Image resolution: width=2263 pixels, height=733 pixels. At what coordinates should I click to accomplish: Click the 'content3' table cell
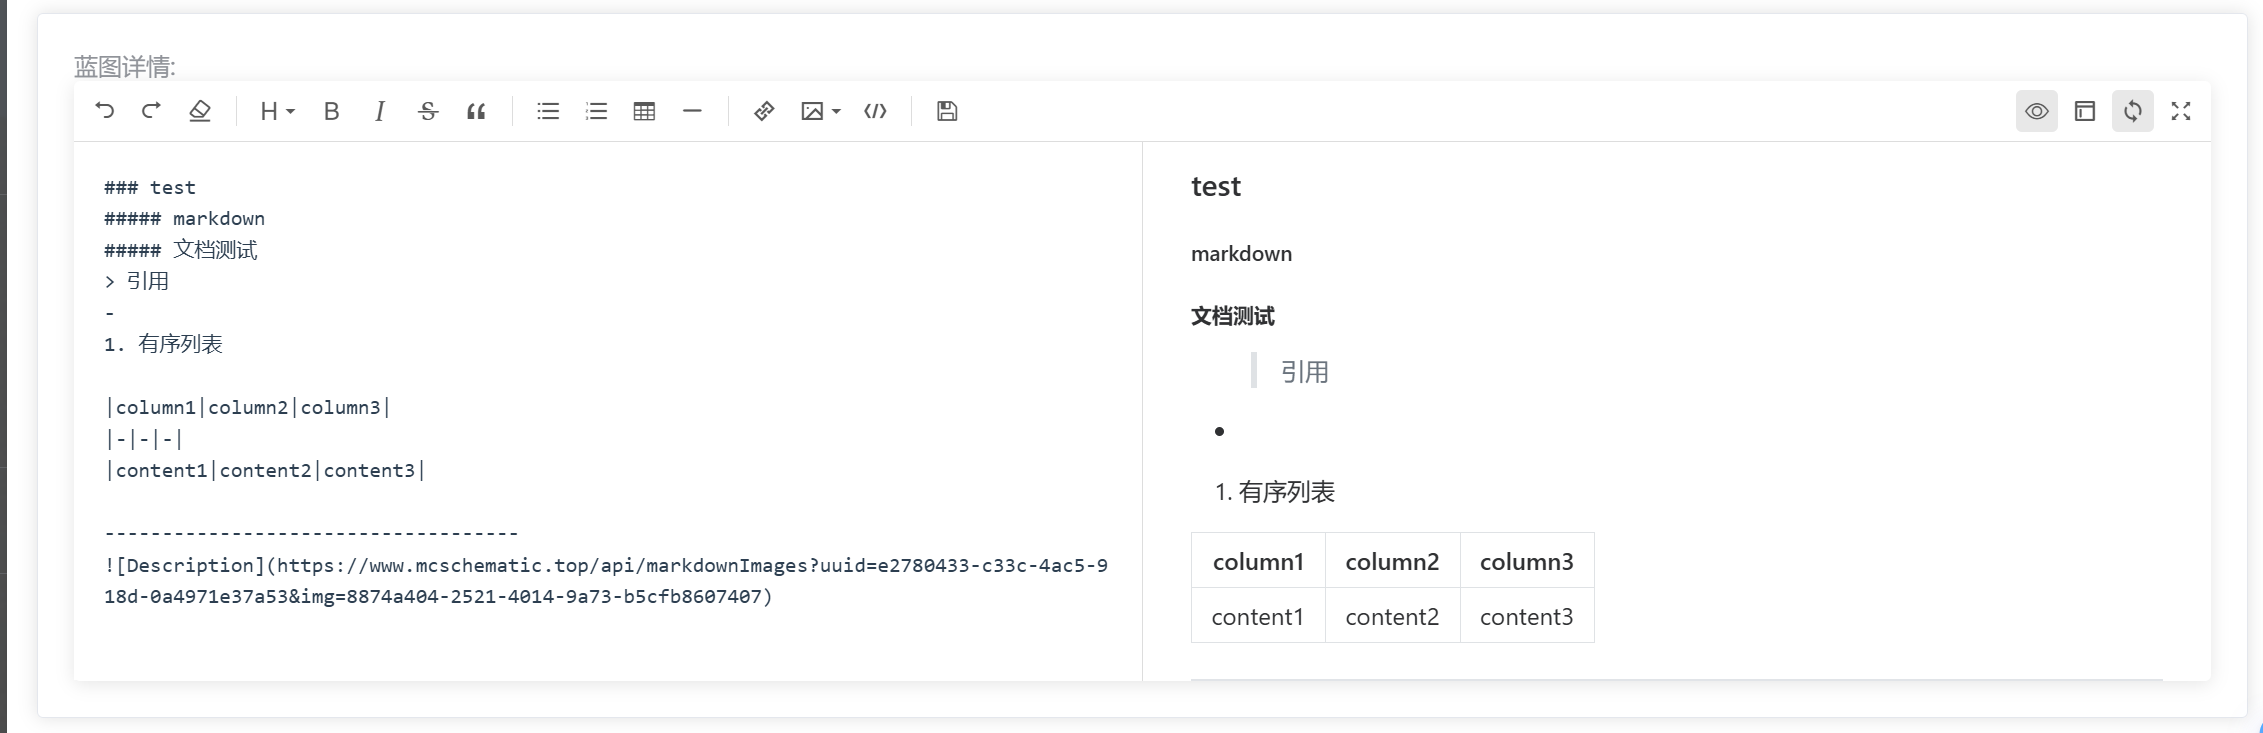[x=1527, y=617]
